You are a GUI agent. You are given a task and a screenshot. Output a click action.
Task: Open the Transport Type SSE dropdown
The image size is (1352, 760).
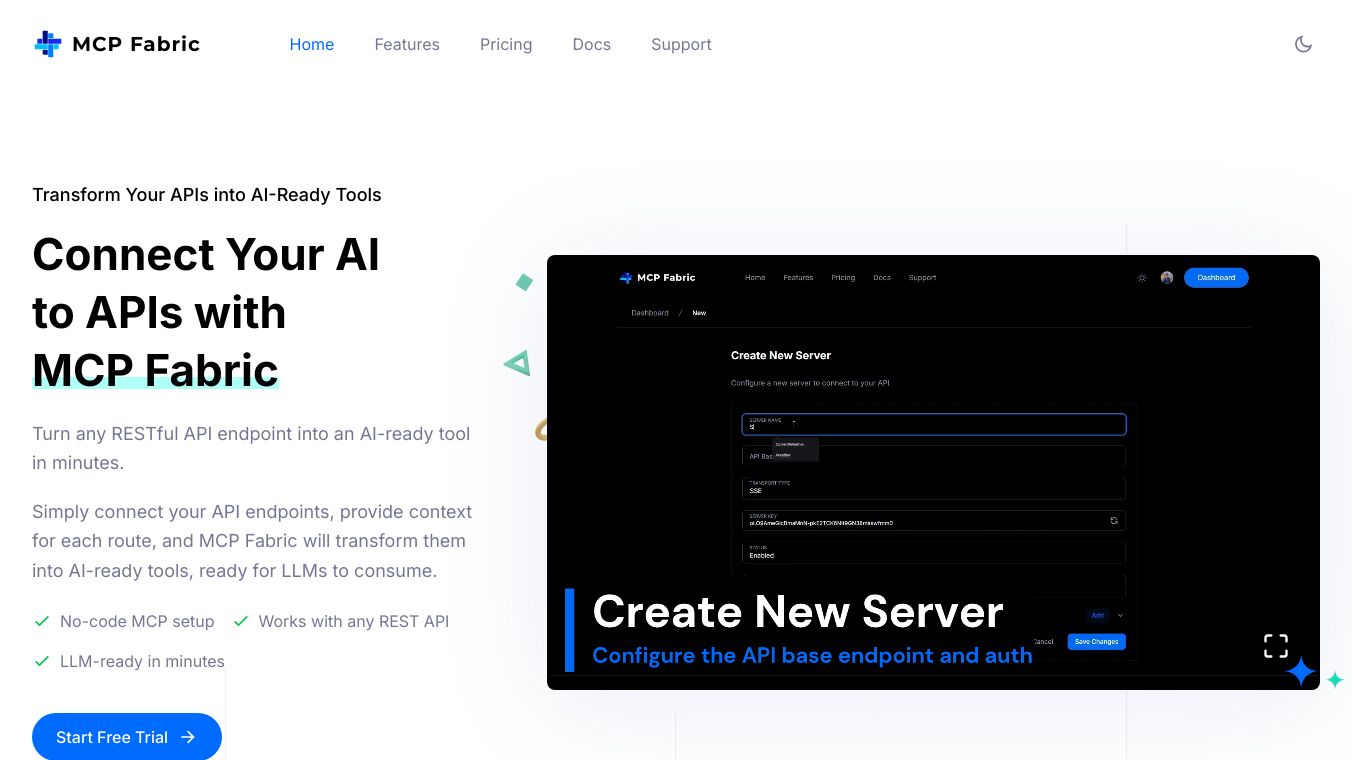tap(934, 488)
